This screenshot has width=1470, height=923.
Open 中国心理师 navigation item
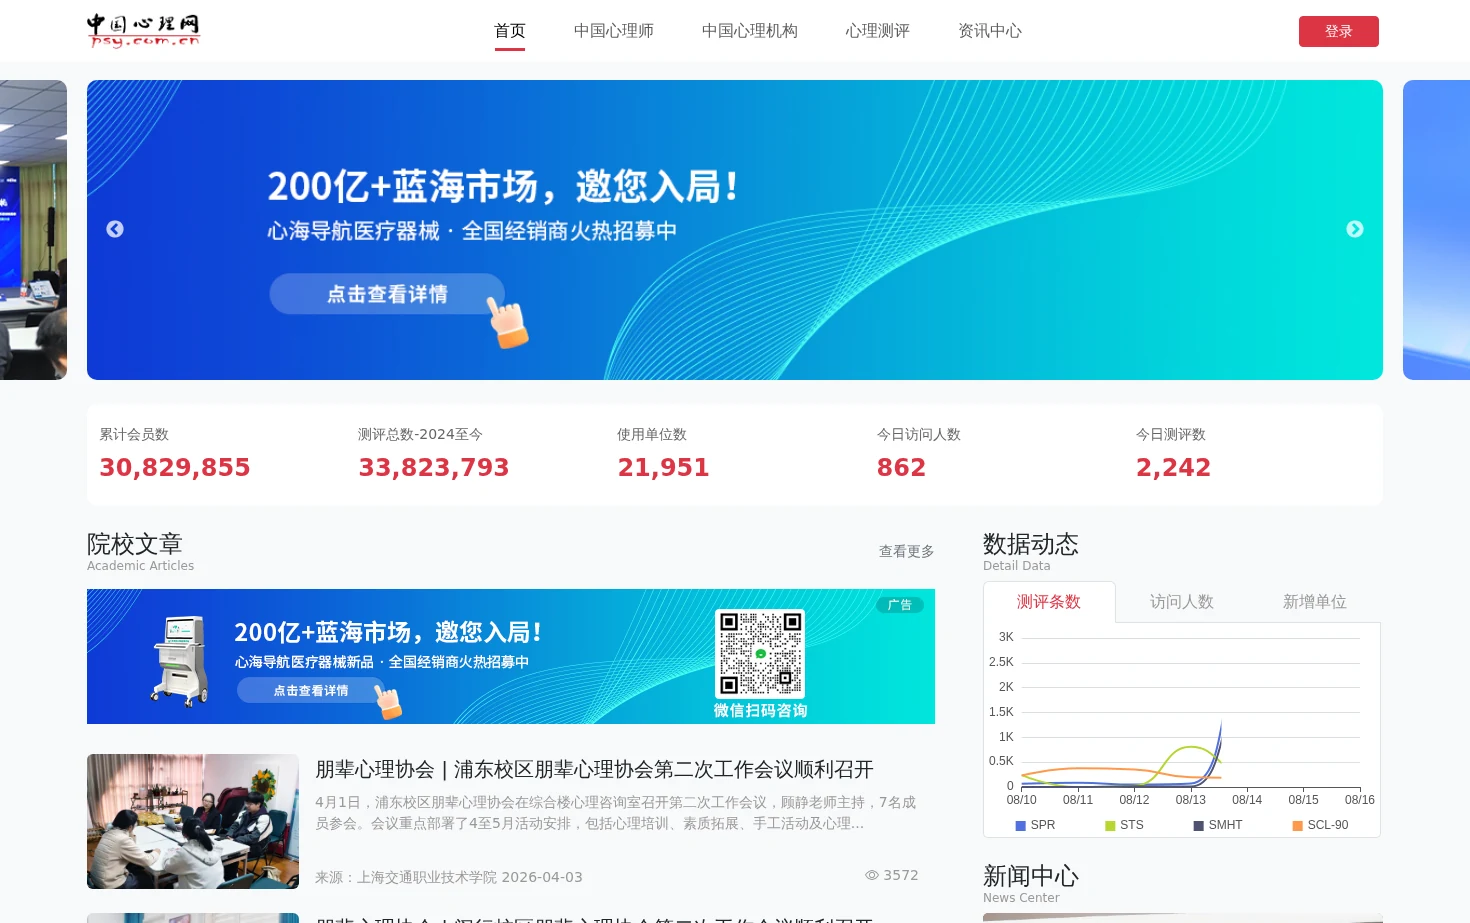(614, 31)
